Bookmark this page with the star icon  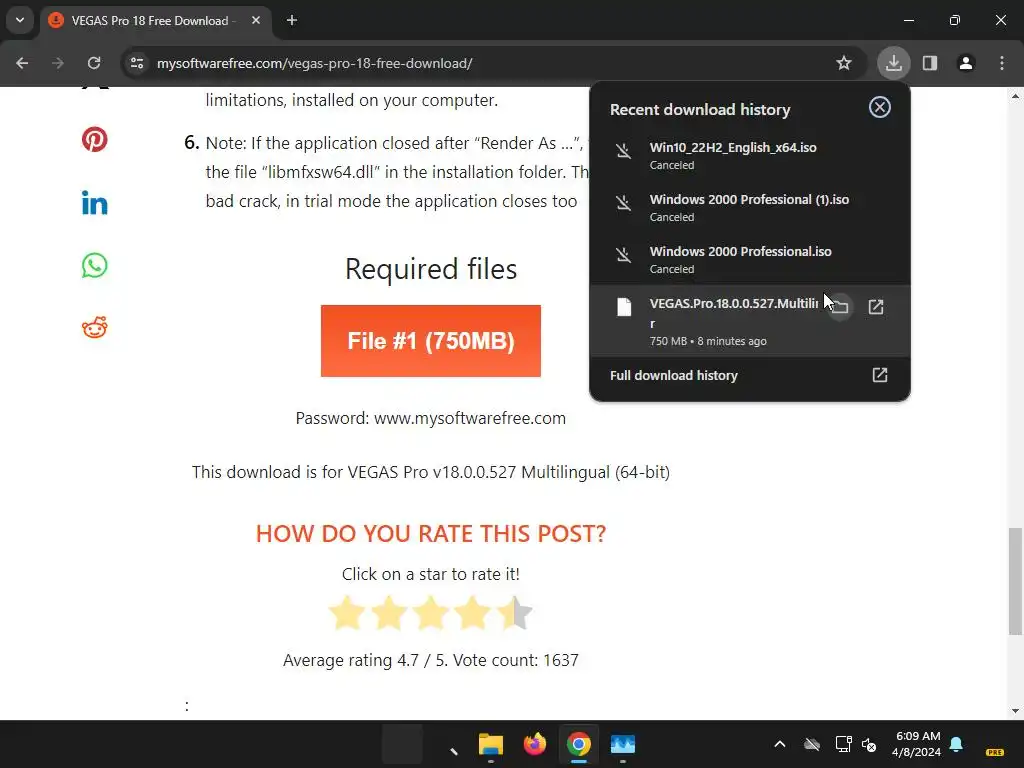click(x=844, y=63)
